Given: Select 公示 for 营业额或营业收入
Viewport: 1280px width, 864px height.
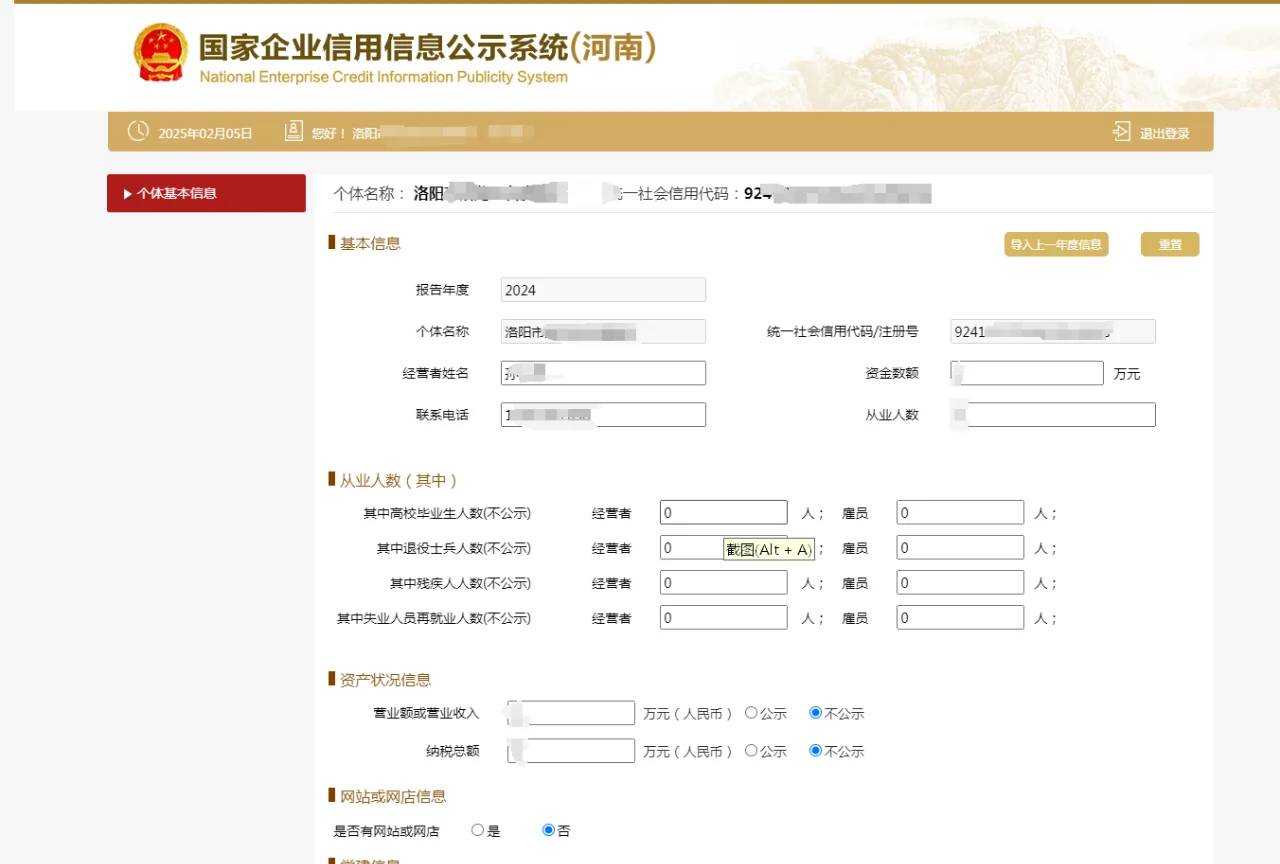Looking at the screenshot, I should pos(751,713).
